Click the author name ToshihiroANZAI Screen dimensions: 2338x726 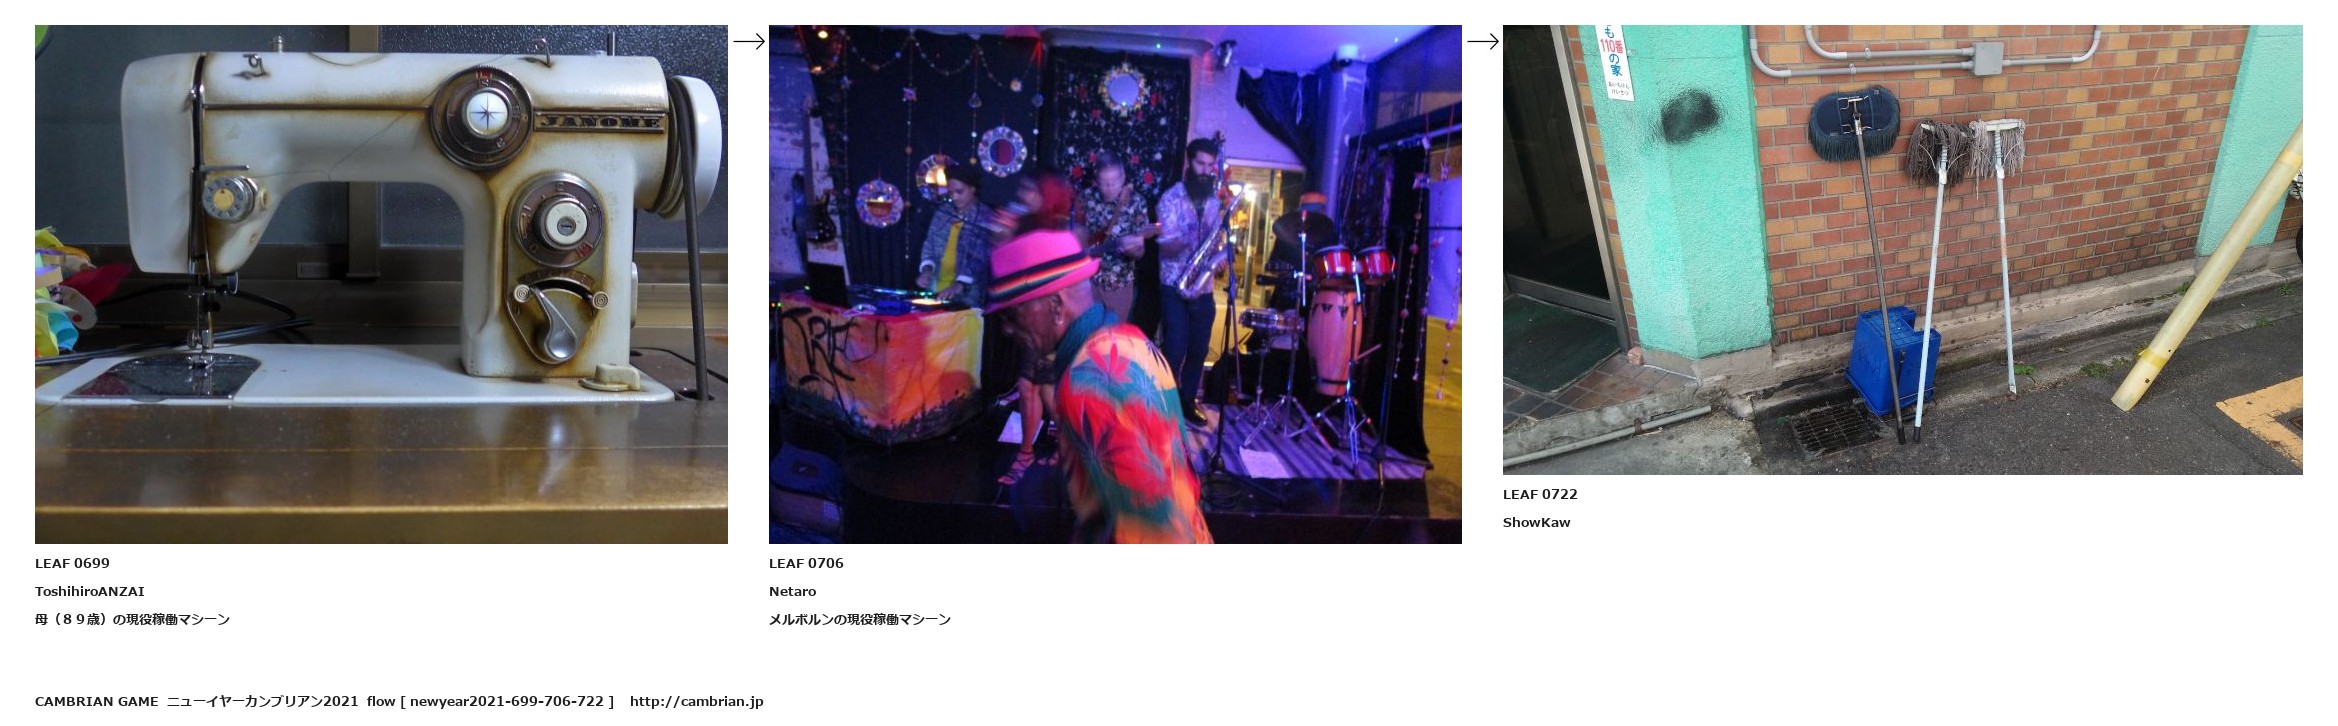(x=90, y=591)
